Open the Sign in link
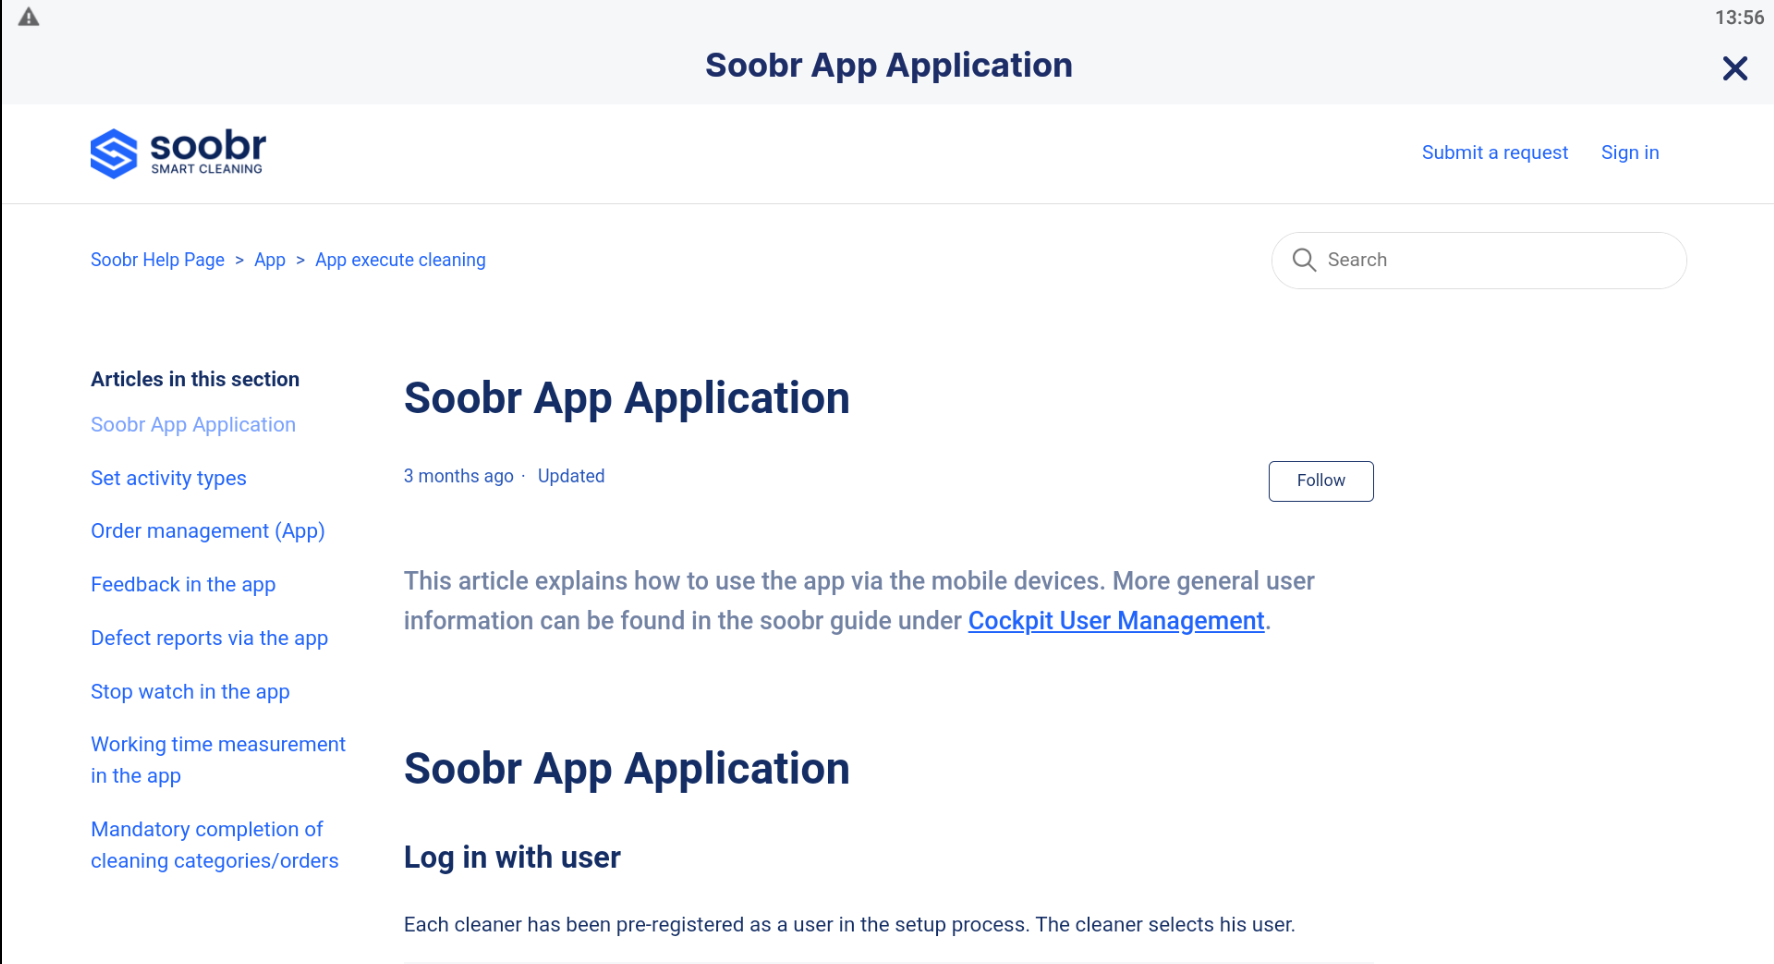Image resolution: width=1774 pixels, height=964 pixels. point(1630,152)
